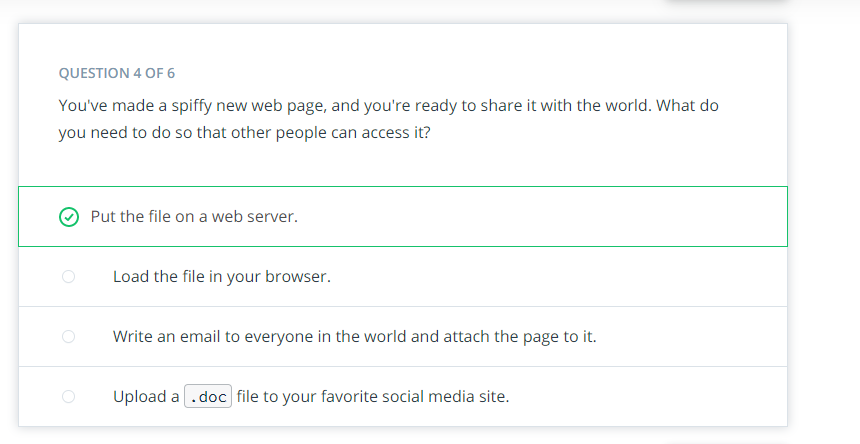
Task: Click the "Put the file on a web server." text
Action: (x=194, y=217)
